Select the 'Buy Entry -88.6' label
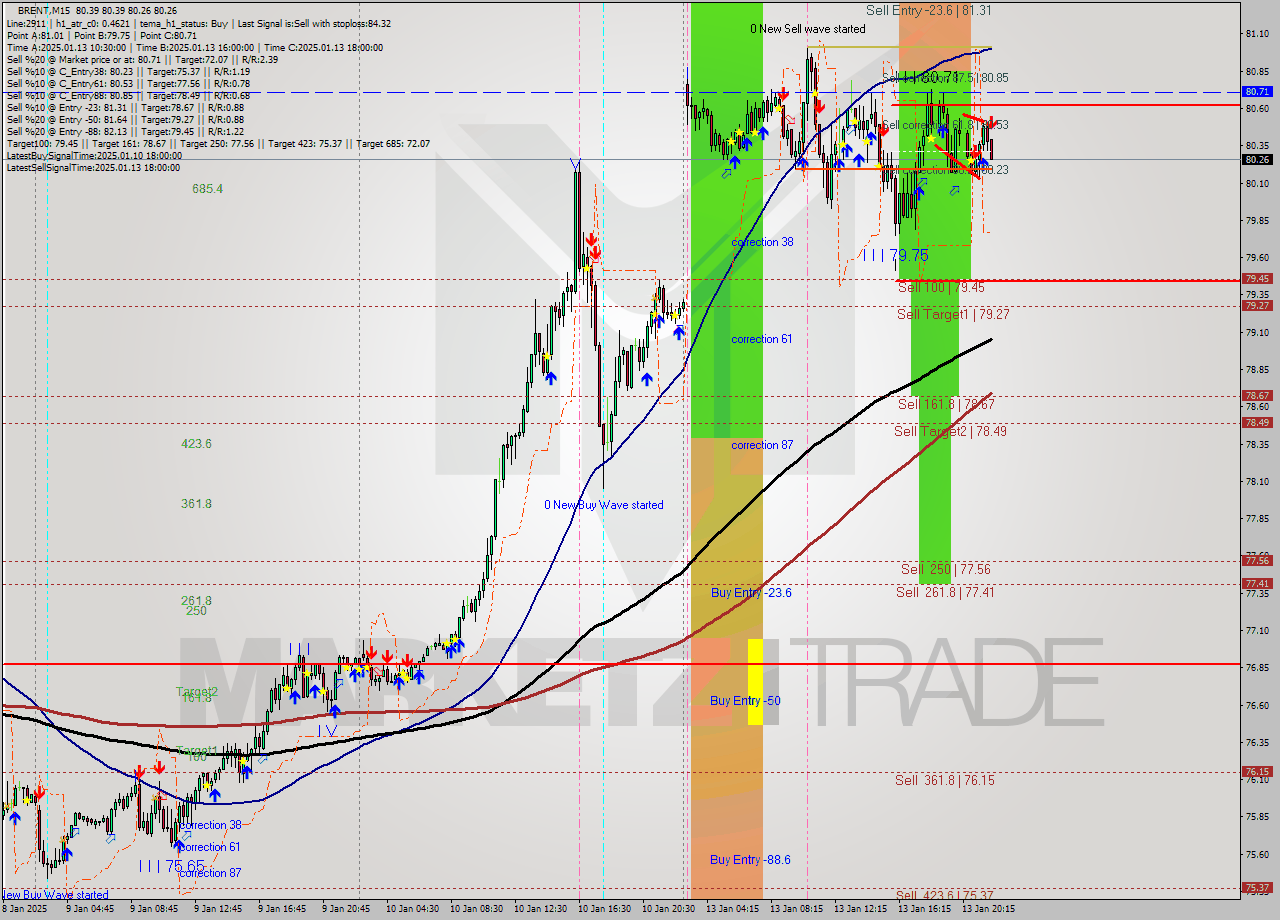Image resolution: width=1280 pixels, height=920 pixels. click(x=750, y=859)
